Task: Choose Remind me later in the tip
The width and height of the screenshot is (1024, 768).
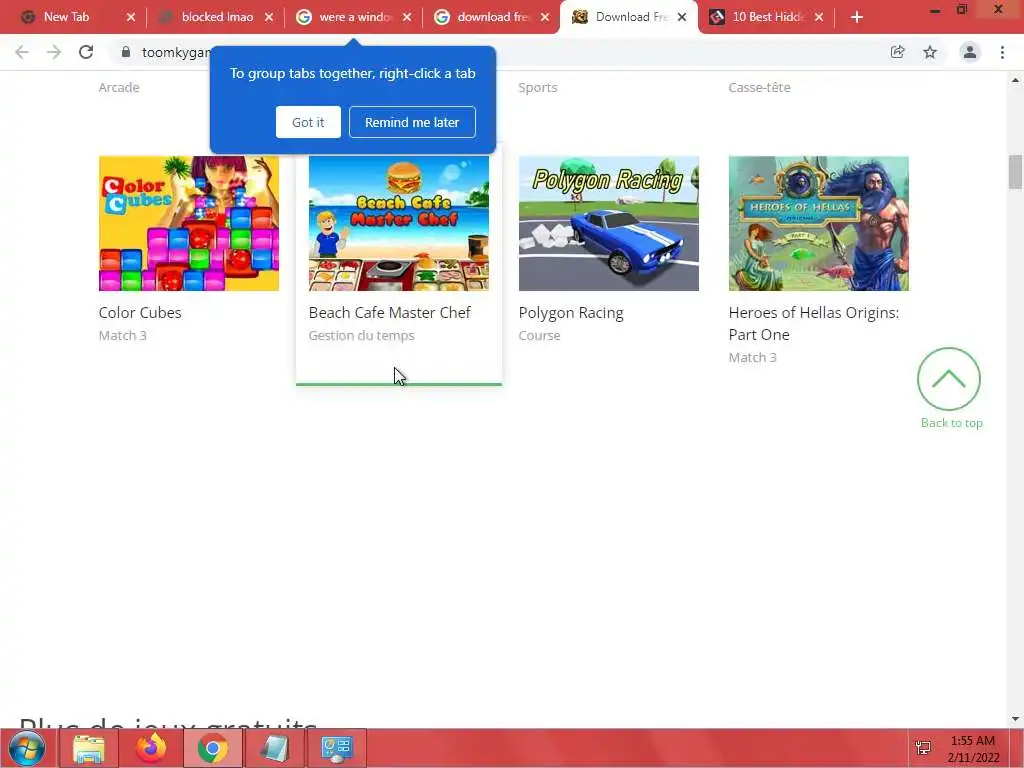Action: (412, 122)
